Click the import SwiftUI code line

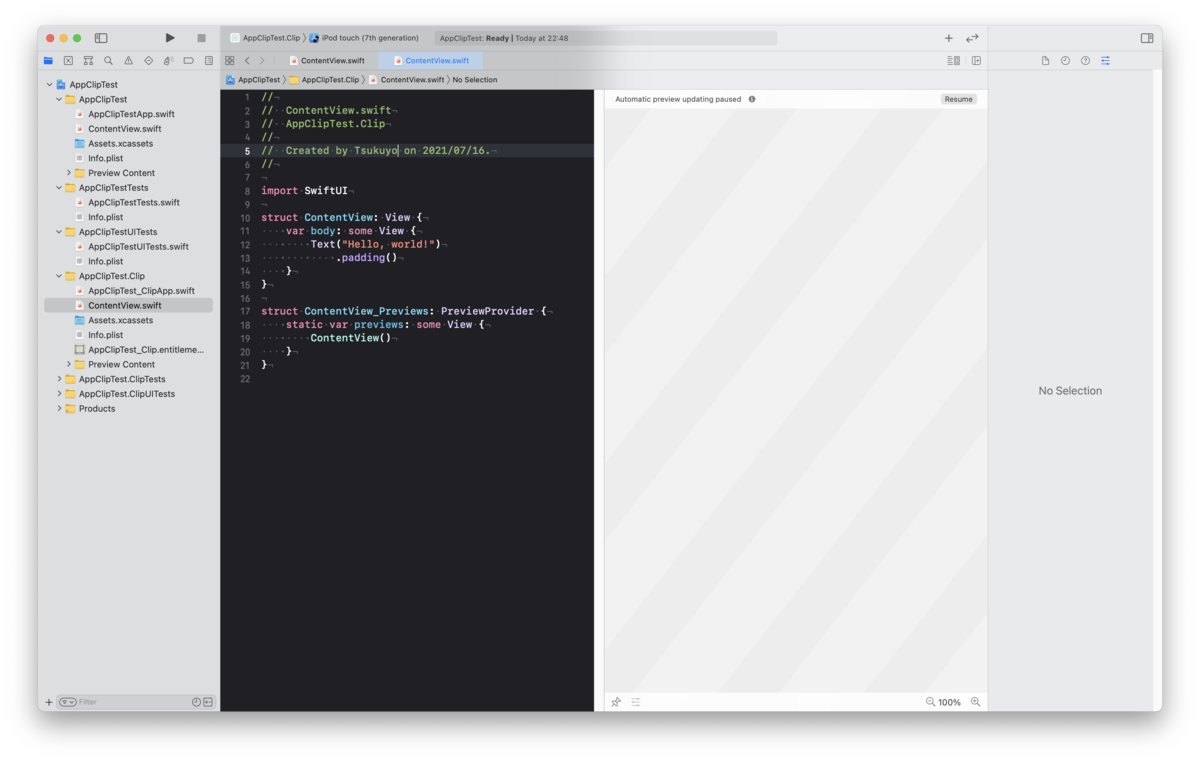pos(304,191)
